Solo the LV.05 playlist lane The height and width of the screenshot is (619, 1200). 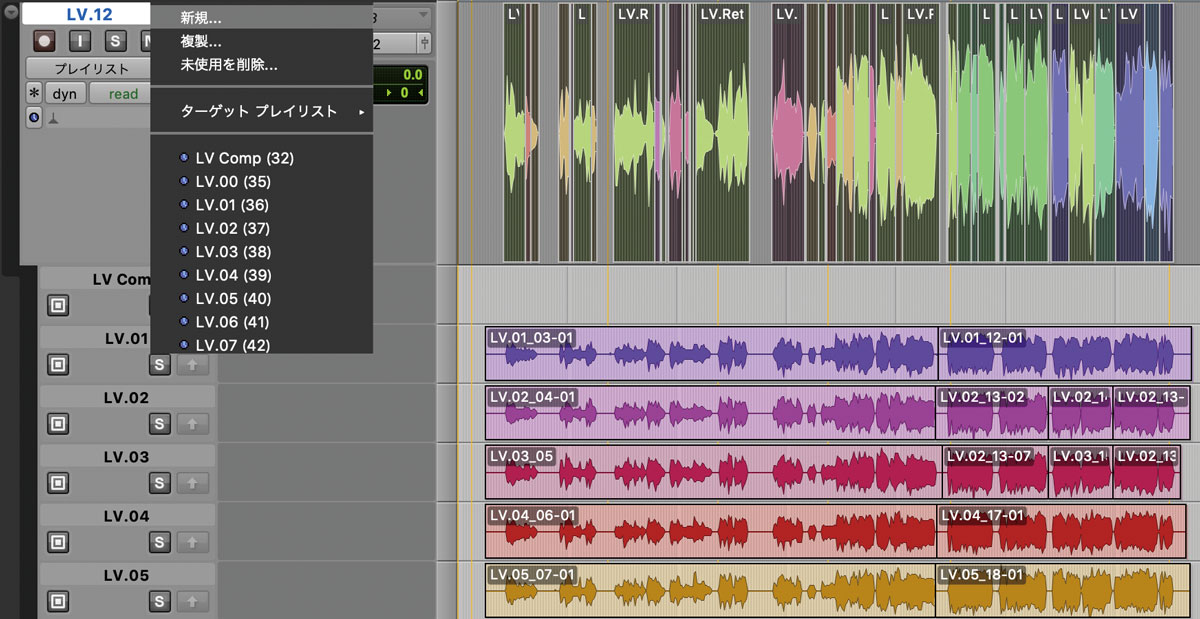pyautogui.click(x=160, y=601)
